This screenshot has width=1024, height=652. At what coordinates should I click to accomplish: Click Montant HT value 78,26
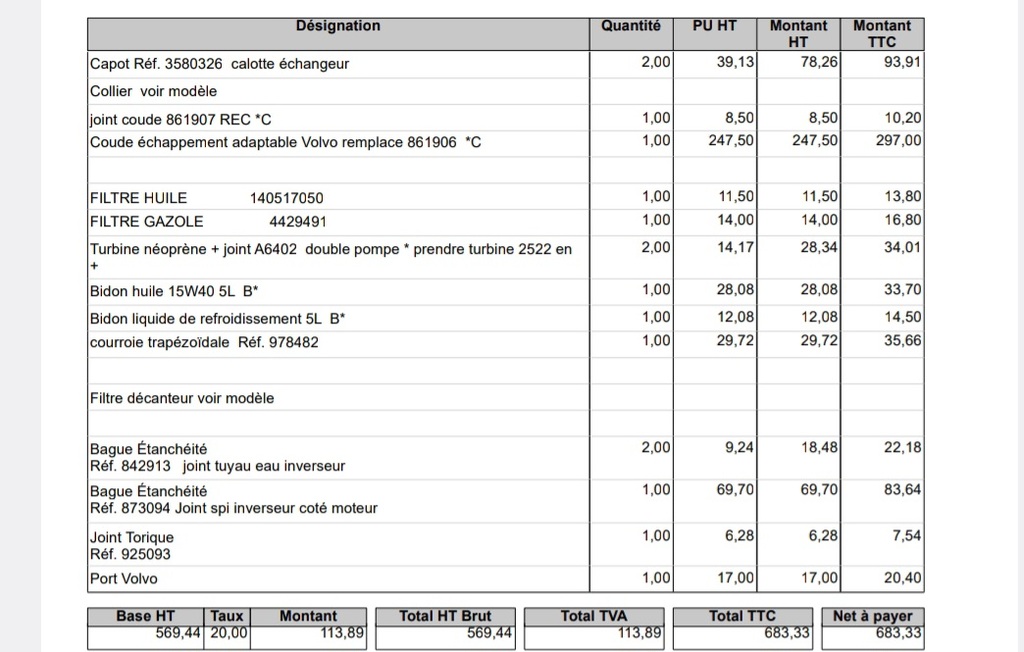pos(819,62)
